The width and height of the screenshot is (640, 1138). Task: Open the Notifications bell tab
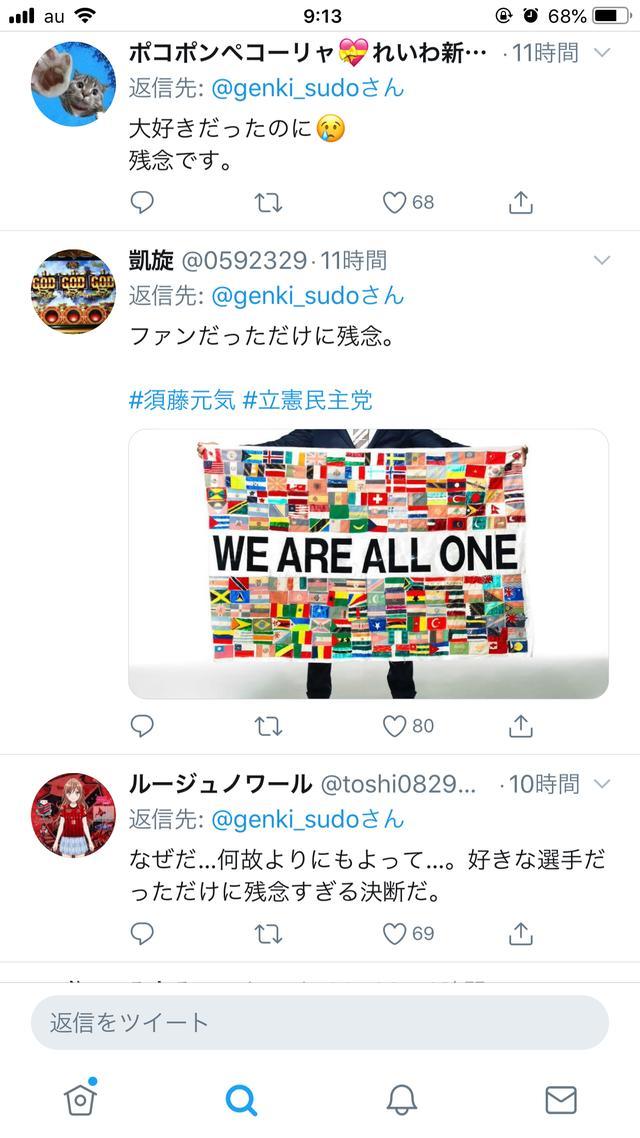click(x=401, y=1100)
